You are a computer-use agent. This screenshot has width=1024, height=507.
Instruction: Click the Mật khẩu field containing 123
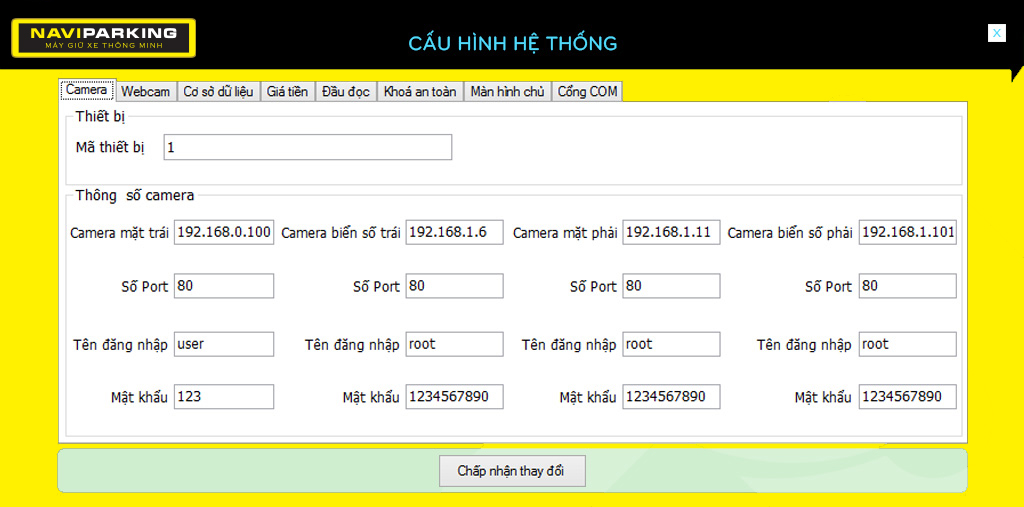[224, 397]
